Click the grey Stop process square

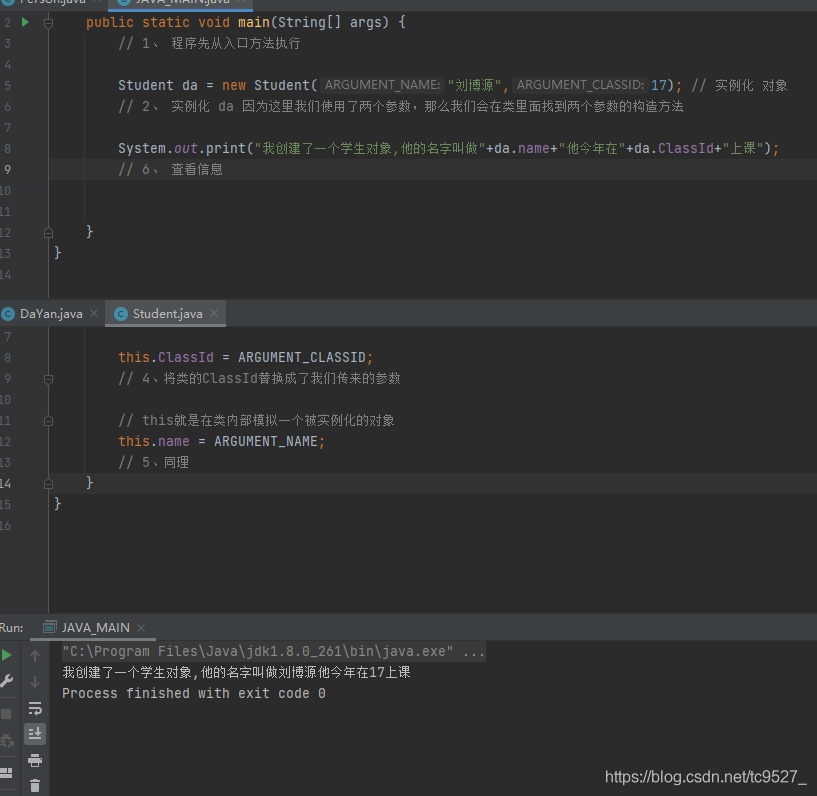(x=6, y=714)
